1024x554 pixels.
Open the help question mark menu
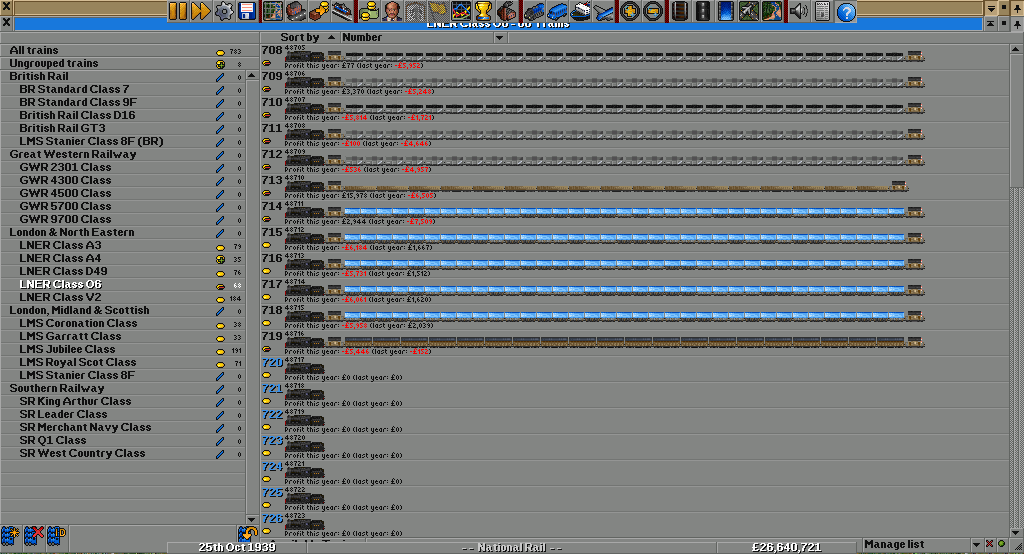(846, 11)
